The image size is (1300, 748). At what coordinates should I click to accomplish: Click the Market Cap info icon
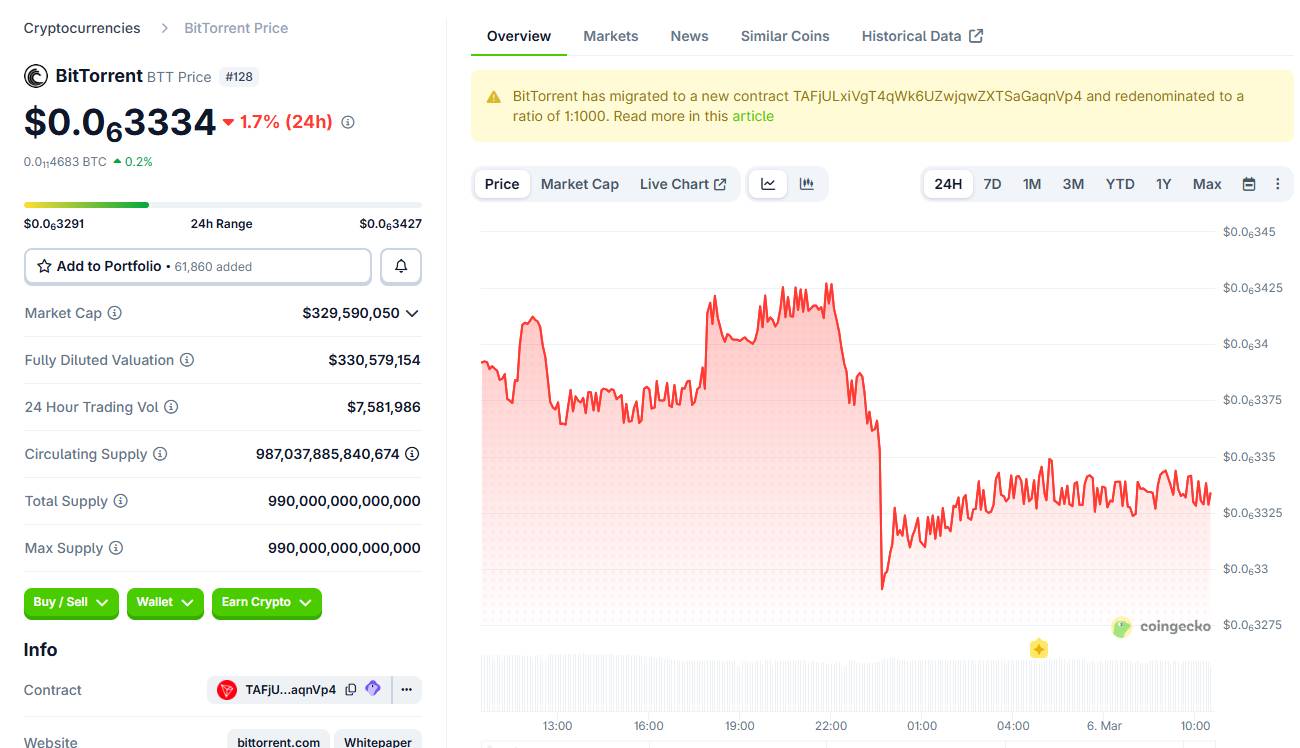tap(112, 312)
